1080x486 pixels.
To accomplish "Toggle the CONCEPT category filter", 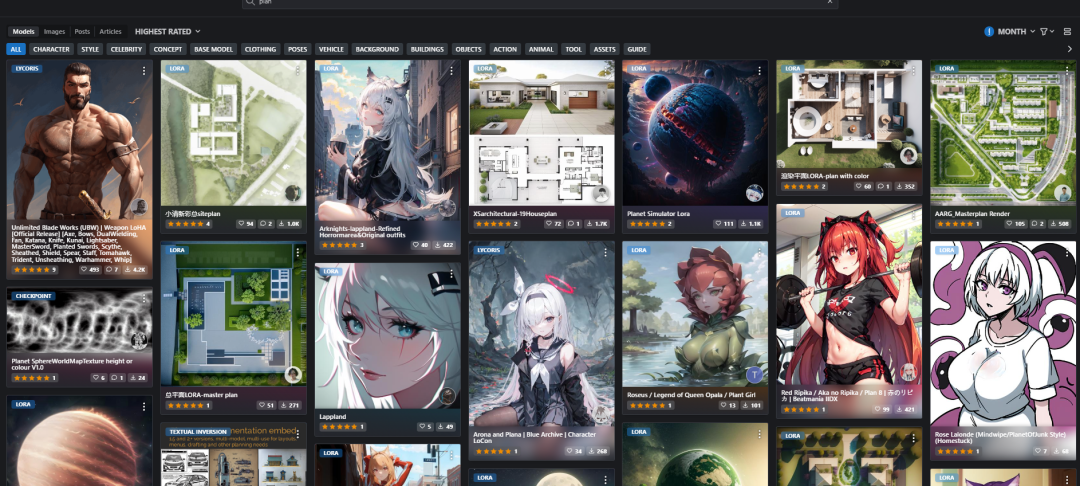I will coord(168,50).
